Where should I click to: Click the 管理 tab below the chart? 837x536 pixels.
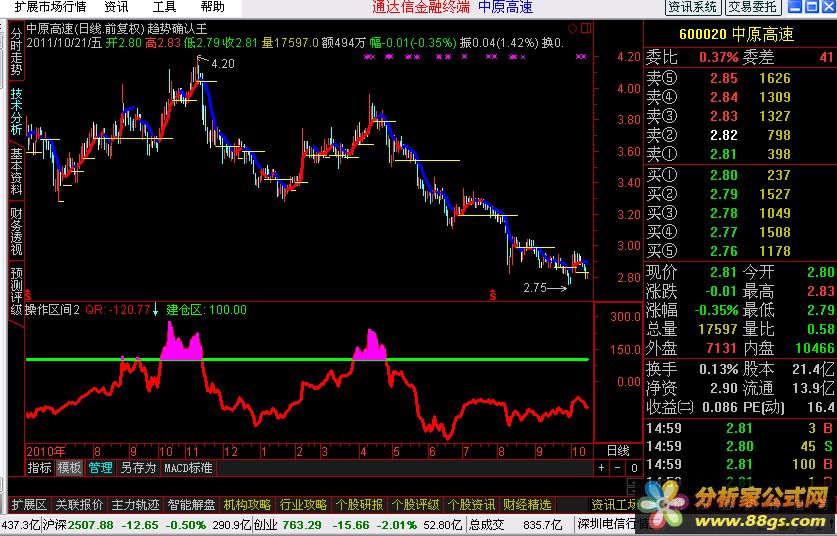100,468
